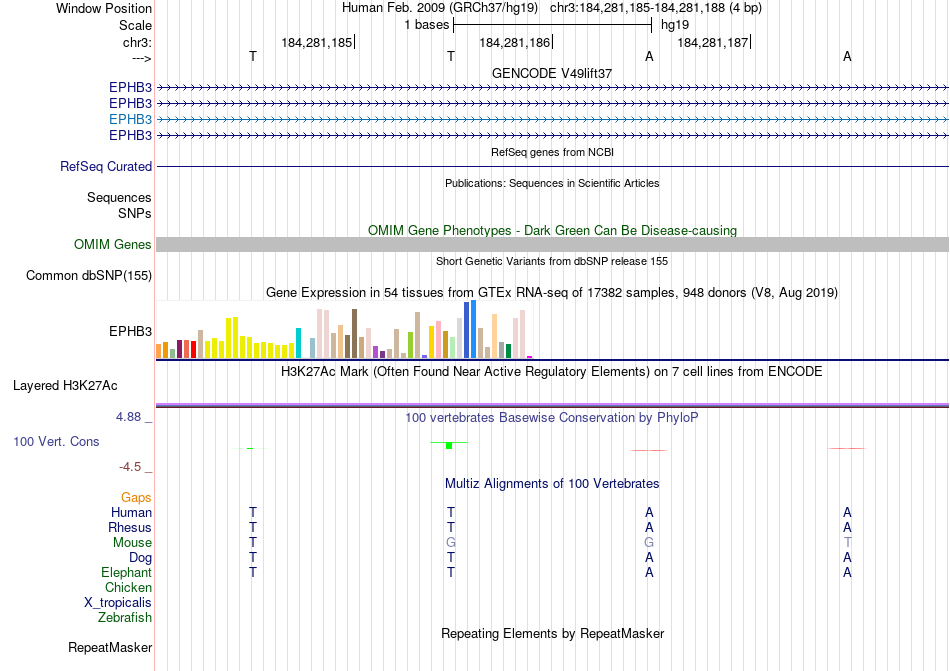Open the H3K27Ac Mark on 7 cell lines title
950x671 pixels.
click(x=552, y=372)
